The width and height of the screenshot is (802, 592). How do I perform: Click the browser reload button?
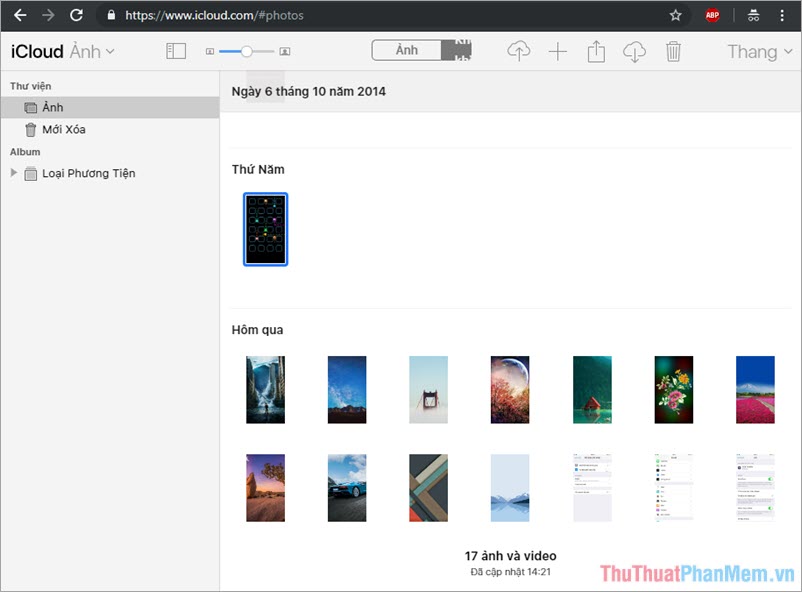coord(76,15)
